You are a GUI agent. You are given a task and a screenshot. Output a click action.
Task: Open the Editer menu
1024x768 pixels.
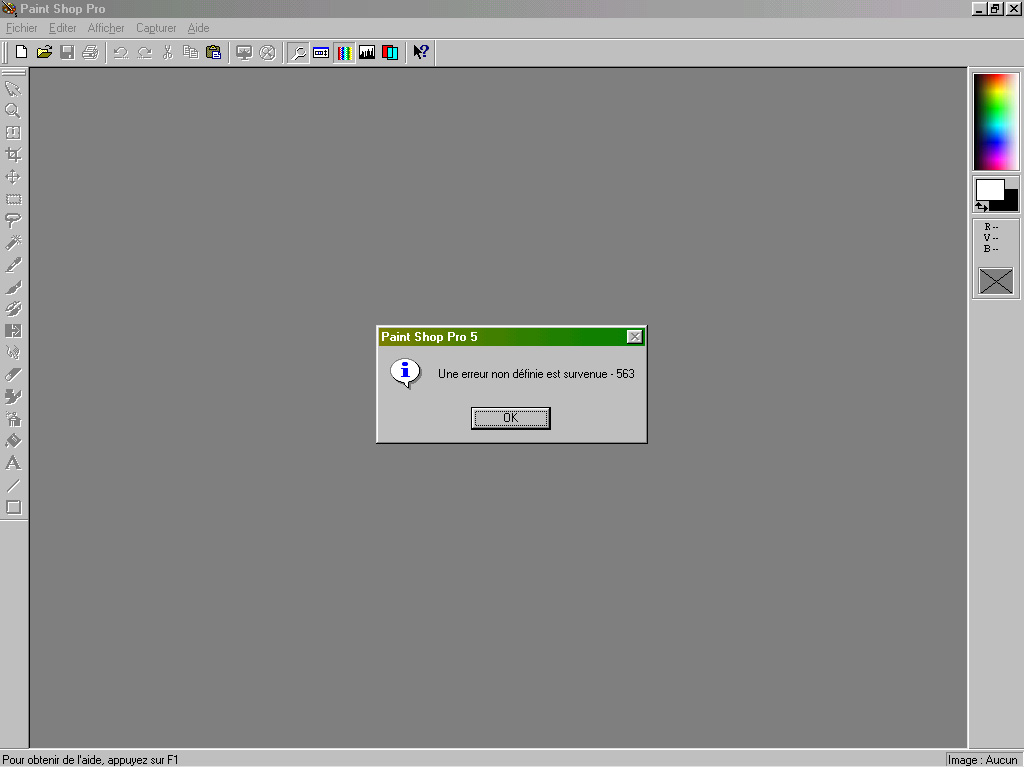(63, 28)
